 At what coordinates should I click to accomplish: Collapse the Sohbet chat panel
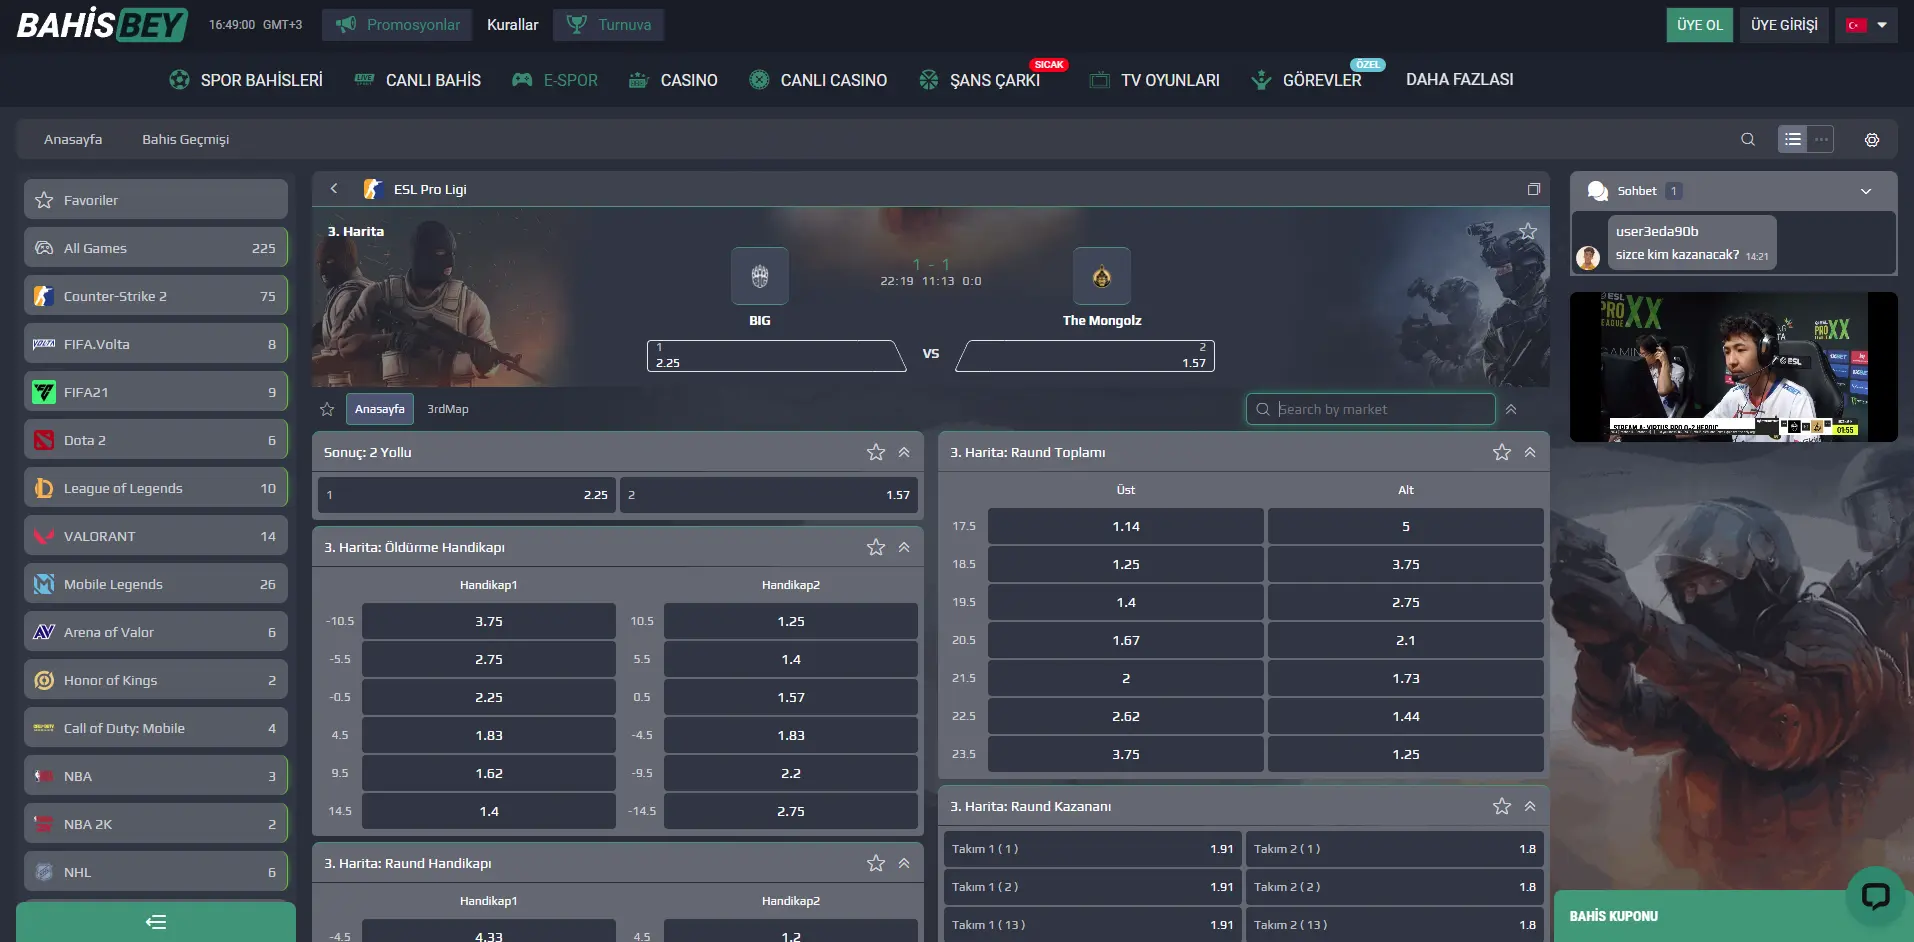pos(1866,191)
